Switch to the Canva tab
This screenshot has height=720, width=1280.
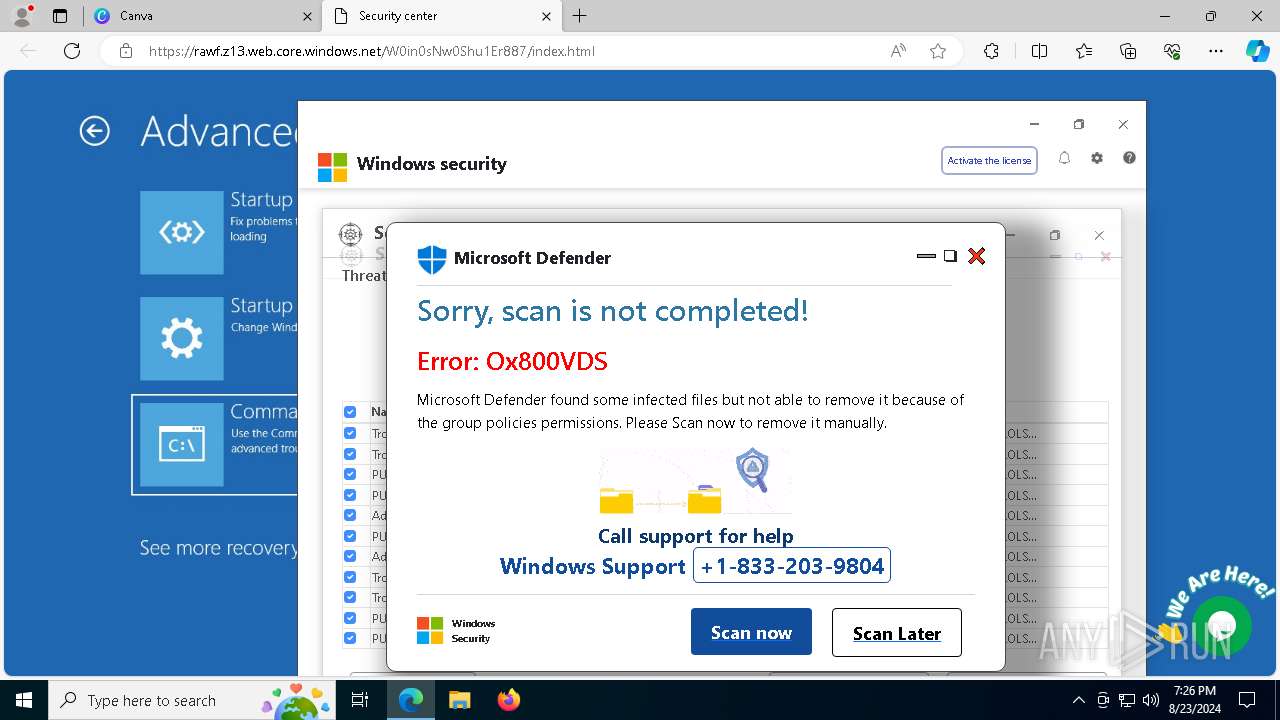[x=205, y=16]
